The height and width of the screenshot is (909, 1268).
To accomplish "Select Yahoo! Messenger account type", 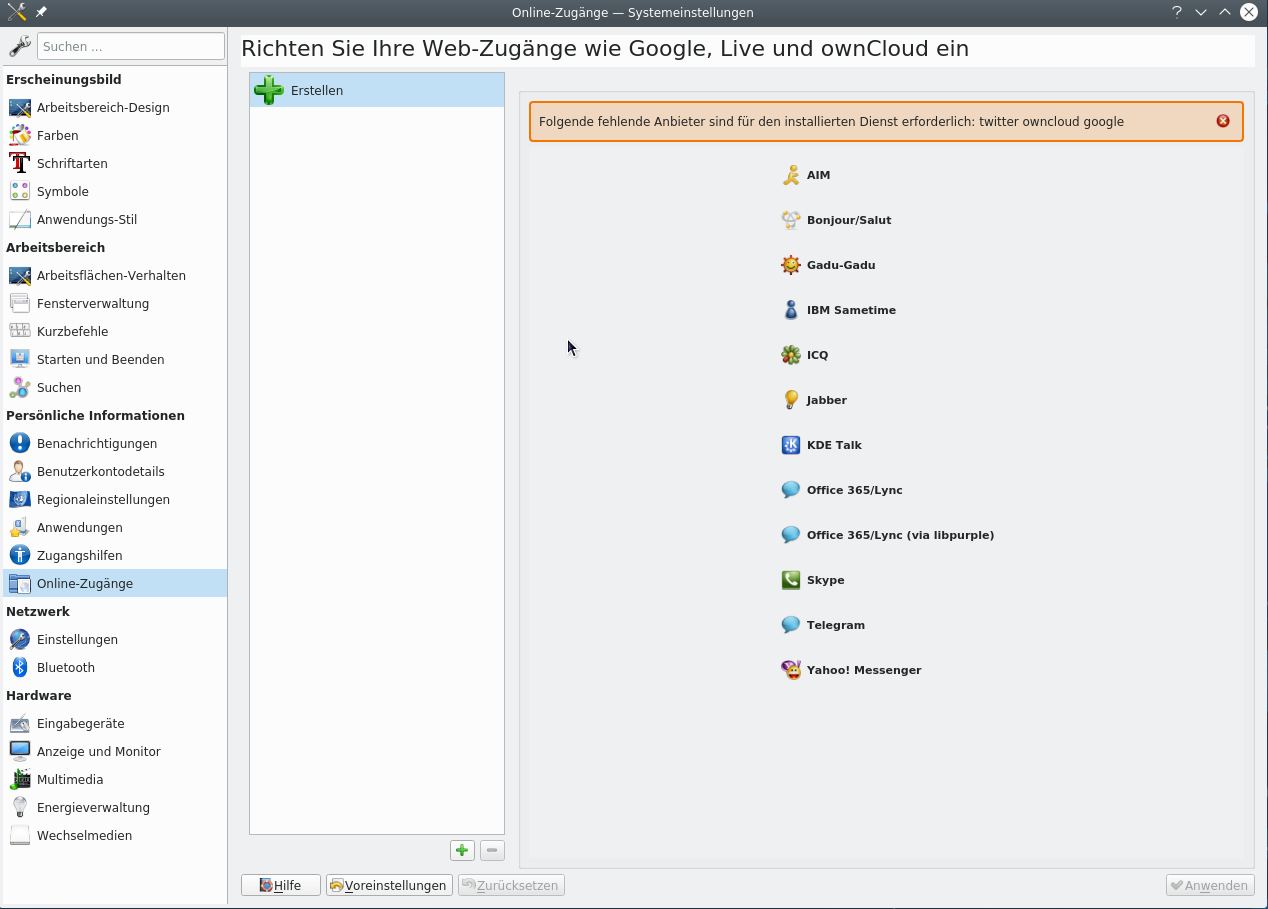I will 864,670.
